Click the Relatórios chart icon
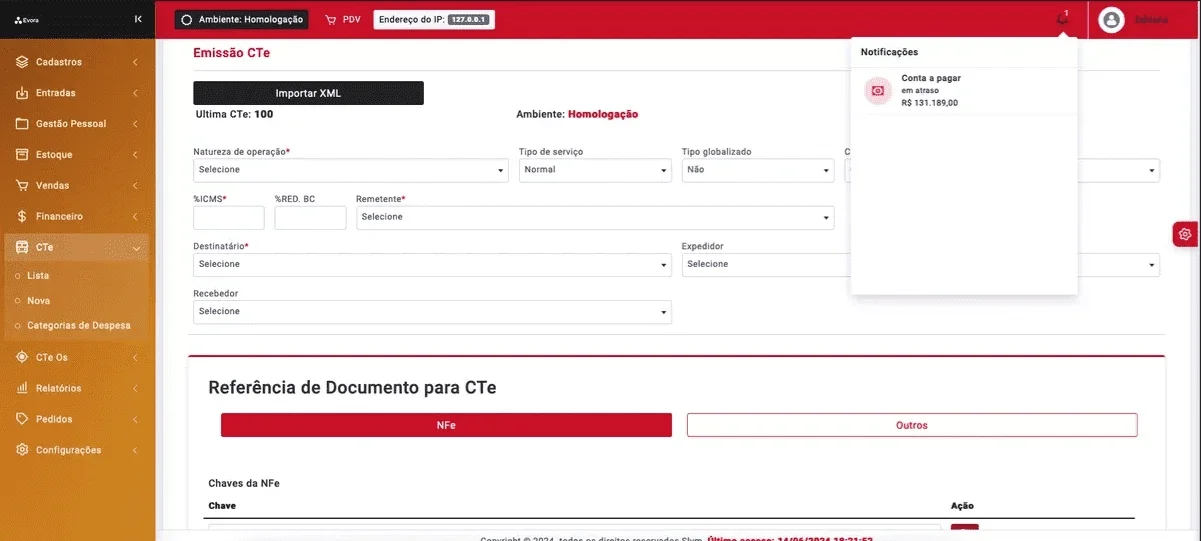 click(22, 388)
